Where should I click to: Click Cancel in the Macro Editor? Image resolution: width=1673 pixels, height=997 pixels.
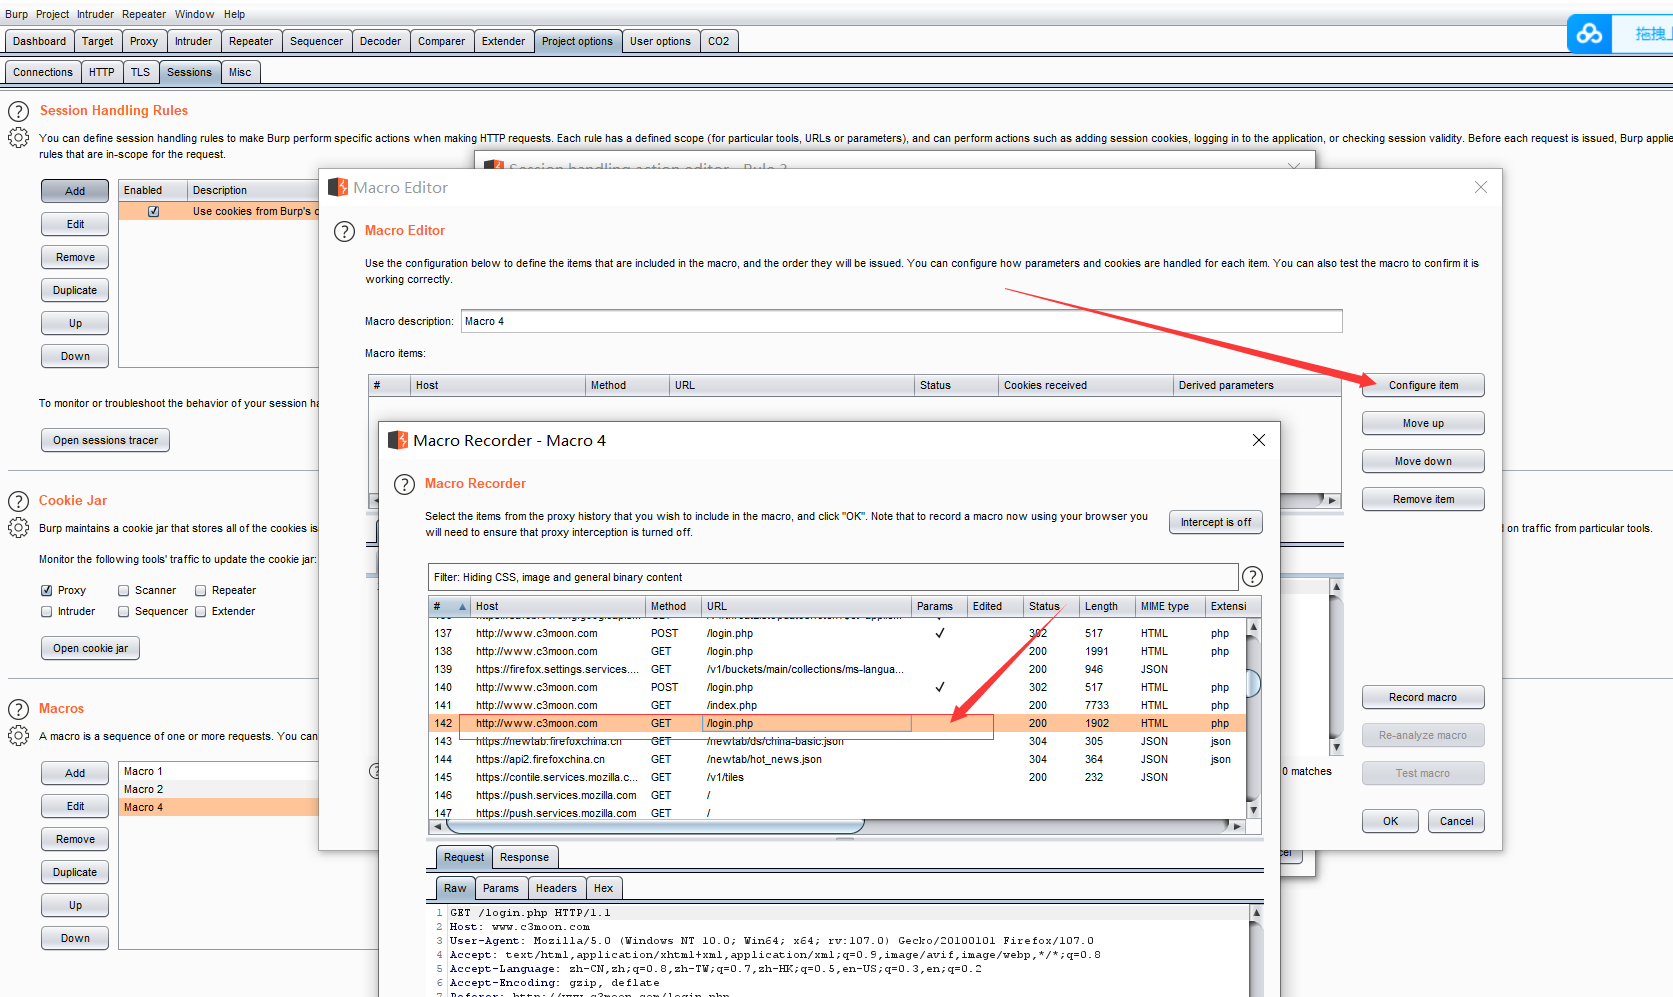(1457, 821)
